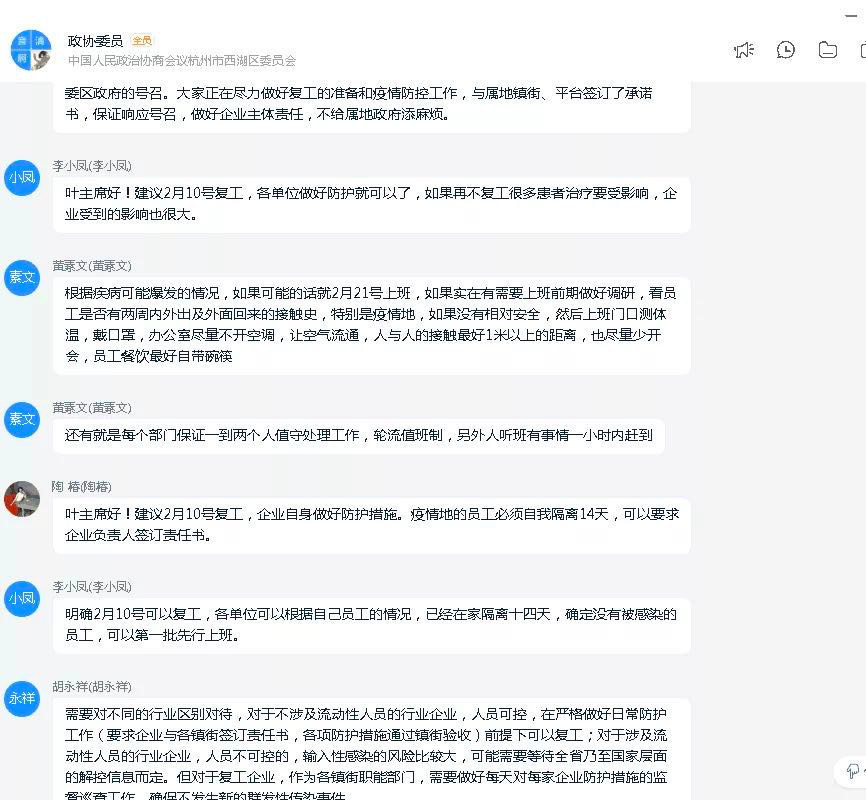Select 李小凤's message starting 明确2月10号可以复工

372,625
